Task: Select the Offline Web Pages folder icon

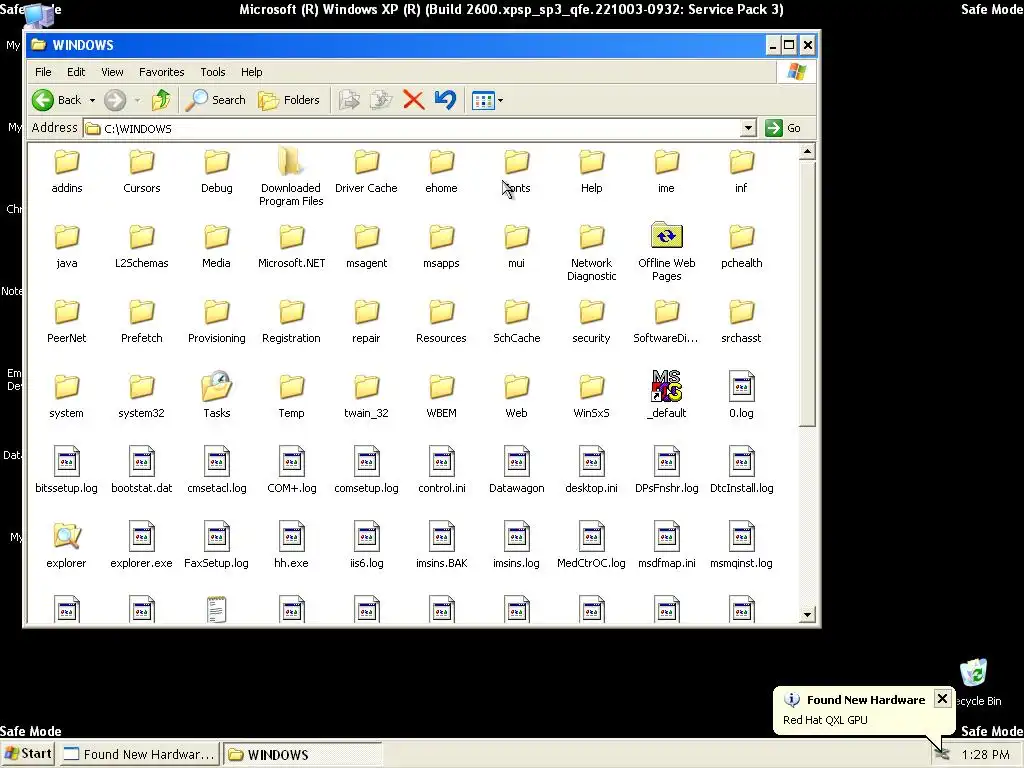Action: tap(667, 236)
